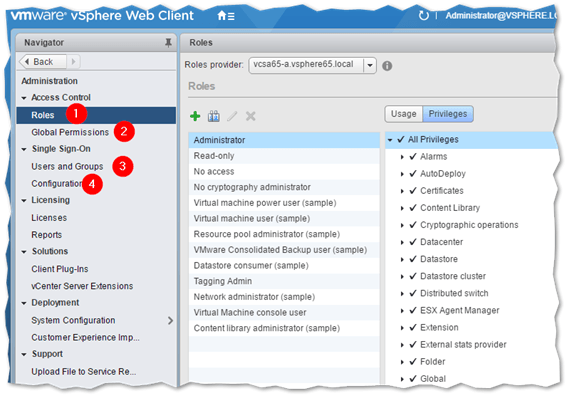The width and height of the screenshot is (567, 396).
Task: Open the Administrator@VSPHERE.LOCAL user menu
Action: tap(500, 16)
